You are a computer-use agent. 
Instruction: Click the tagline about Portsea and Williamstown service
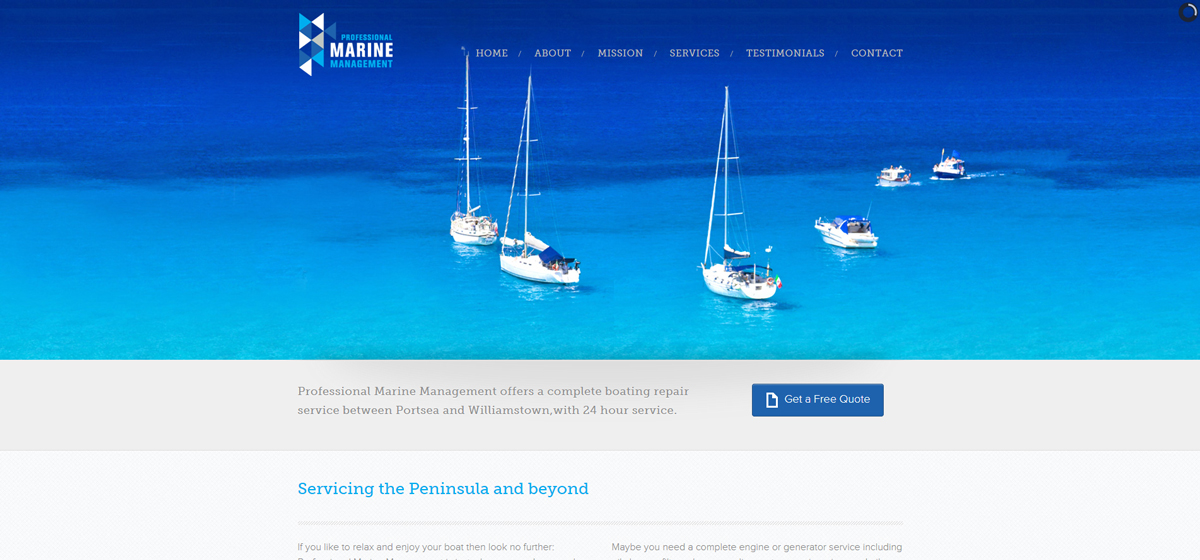click(493, 401)
